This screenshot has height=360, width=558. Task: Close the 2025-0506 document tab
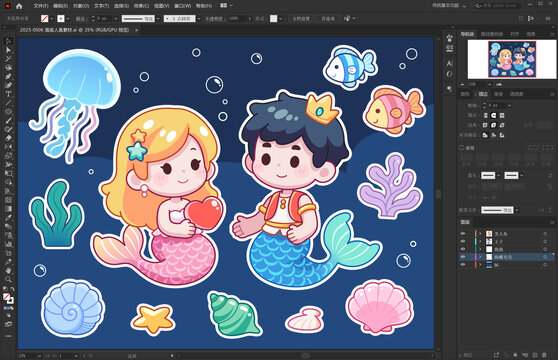[x=136, y=30]
